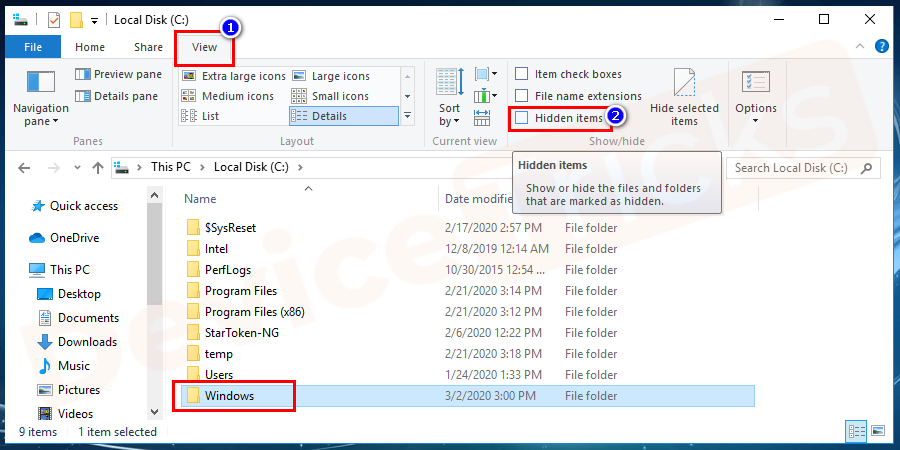Open Documents in navigation pane

pyautogui.click(x=78, y=318)
